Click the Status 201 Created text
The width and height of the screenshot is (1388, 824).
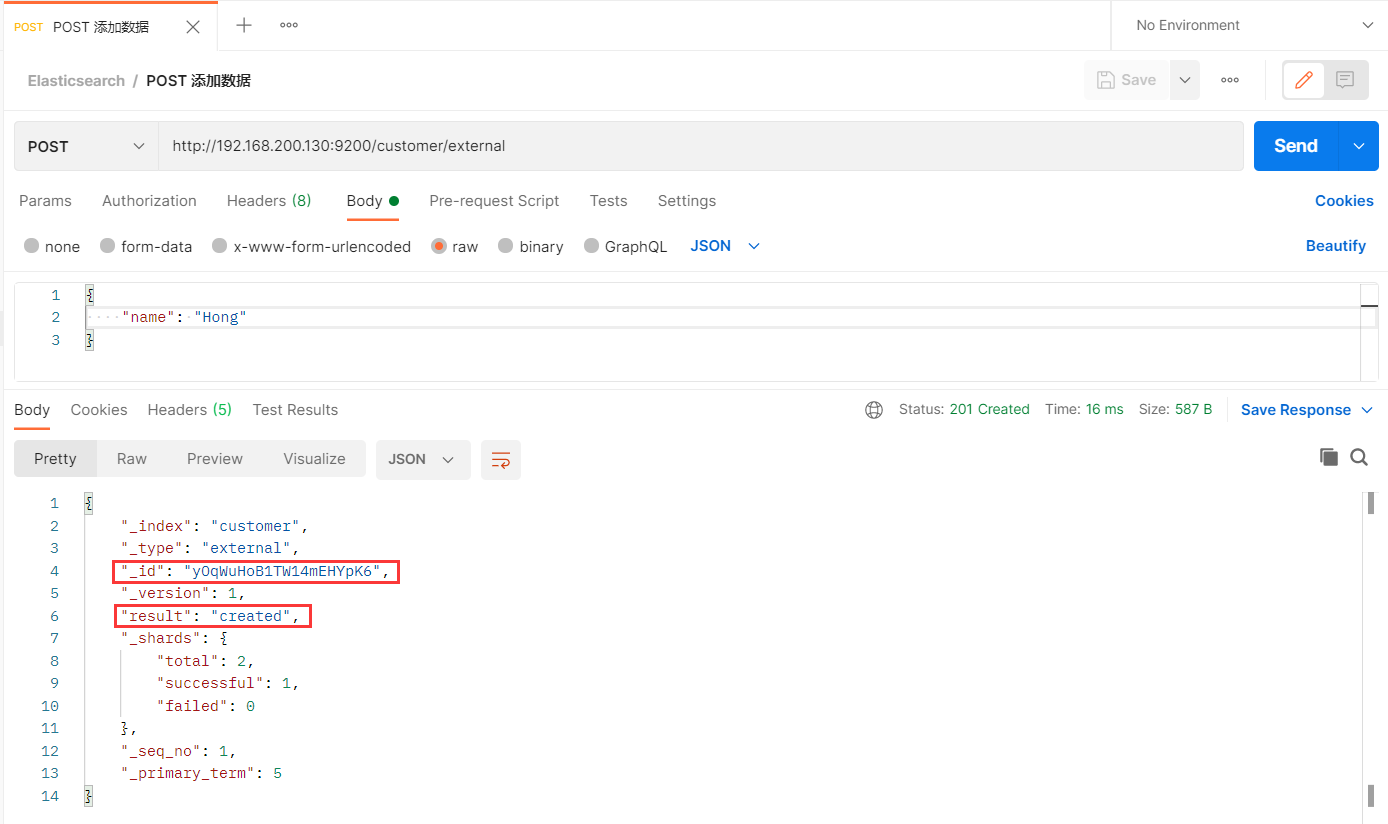(964, 410)
